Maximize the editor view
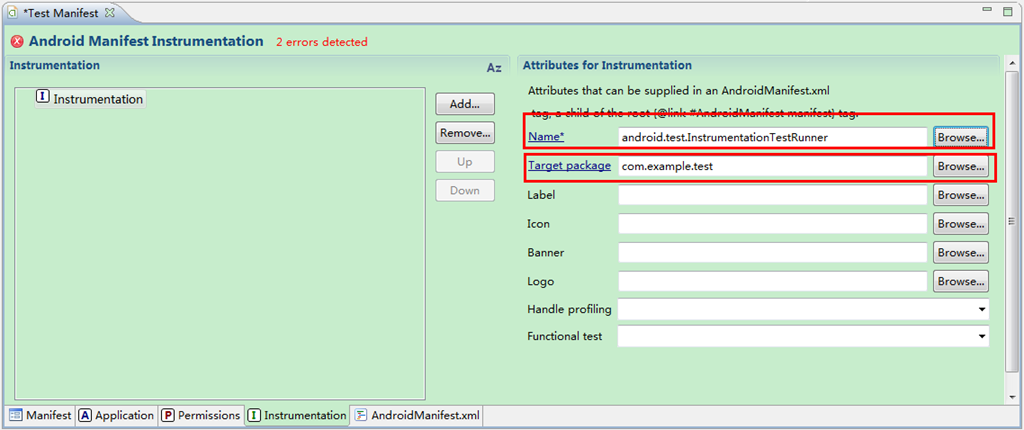 [1006, 11]
